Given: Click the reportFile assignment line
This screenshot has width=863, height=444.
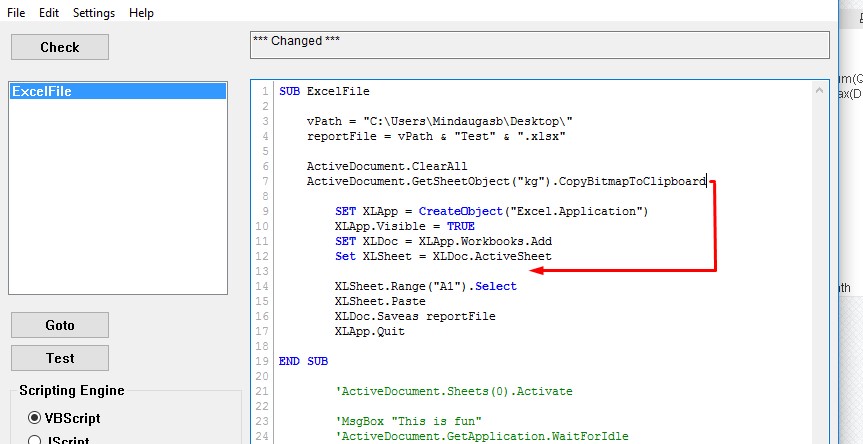Looking at the screenshot, I should 436,136.
